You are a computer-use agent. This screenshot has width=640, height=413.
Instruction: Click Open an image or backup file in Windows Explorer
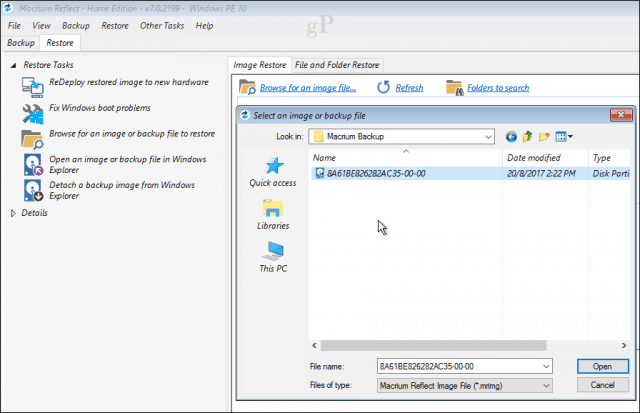click(128, 164)
